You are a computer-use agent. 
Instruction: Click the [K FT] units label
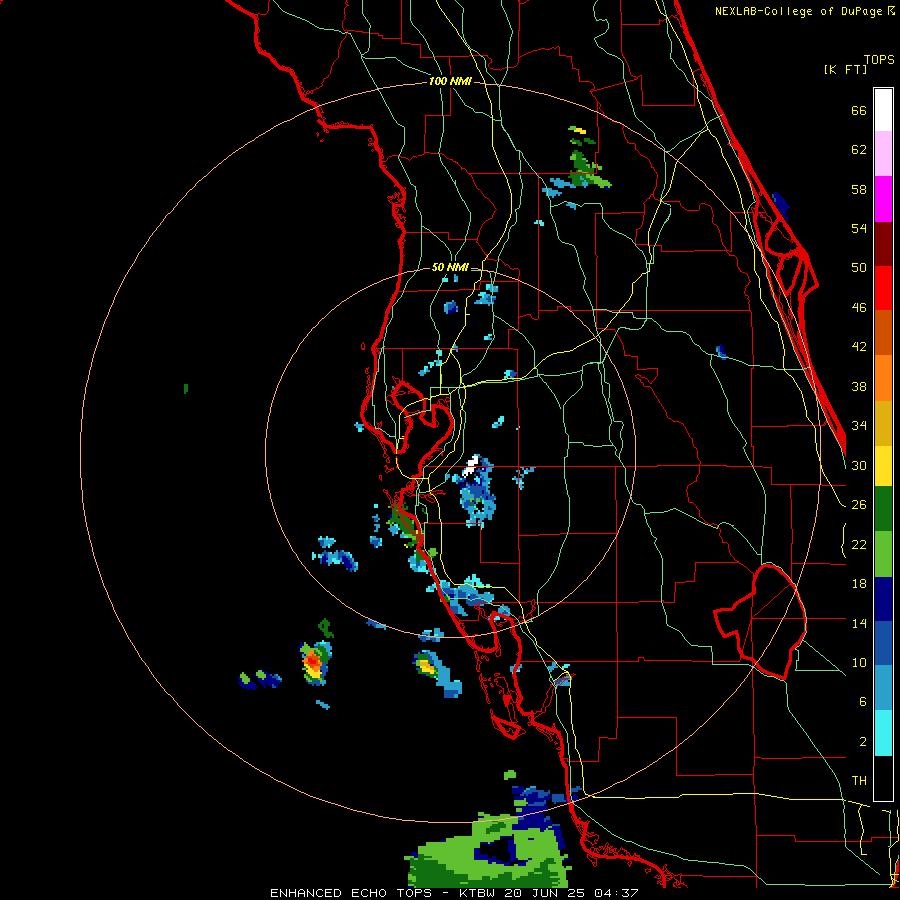(845, 69)
